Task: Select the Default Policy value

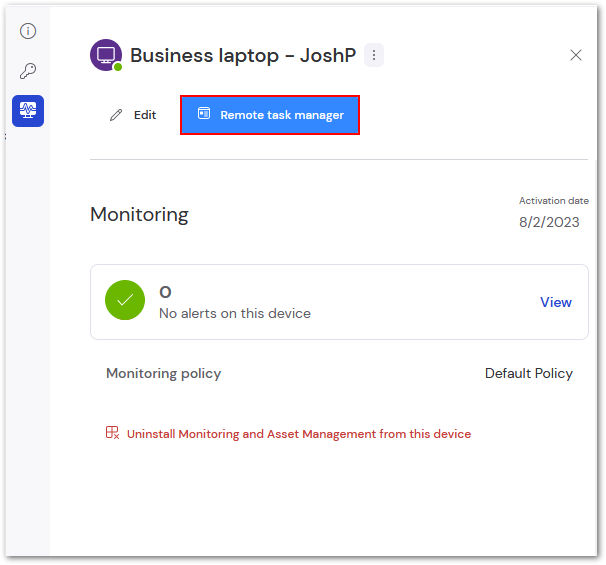Action: pos(529,373)
